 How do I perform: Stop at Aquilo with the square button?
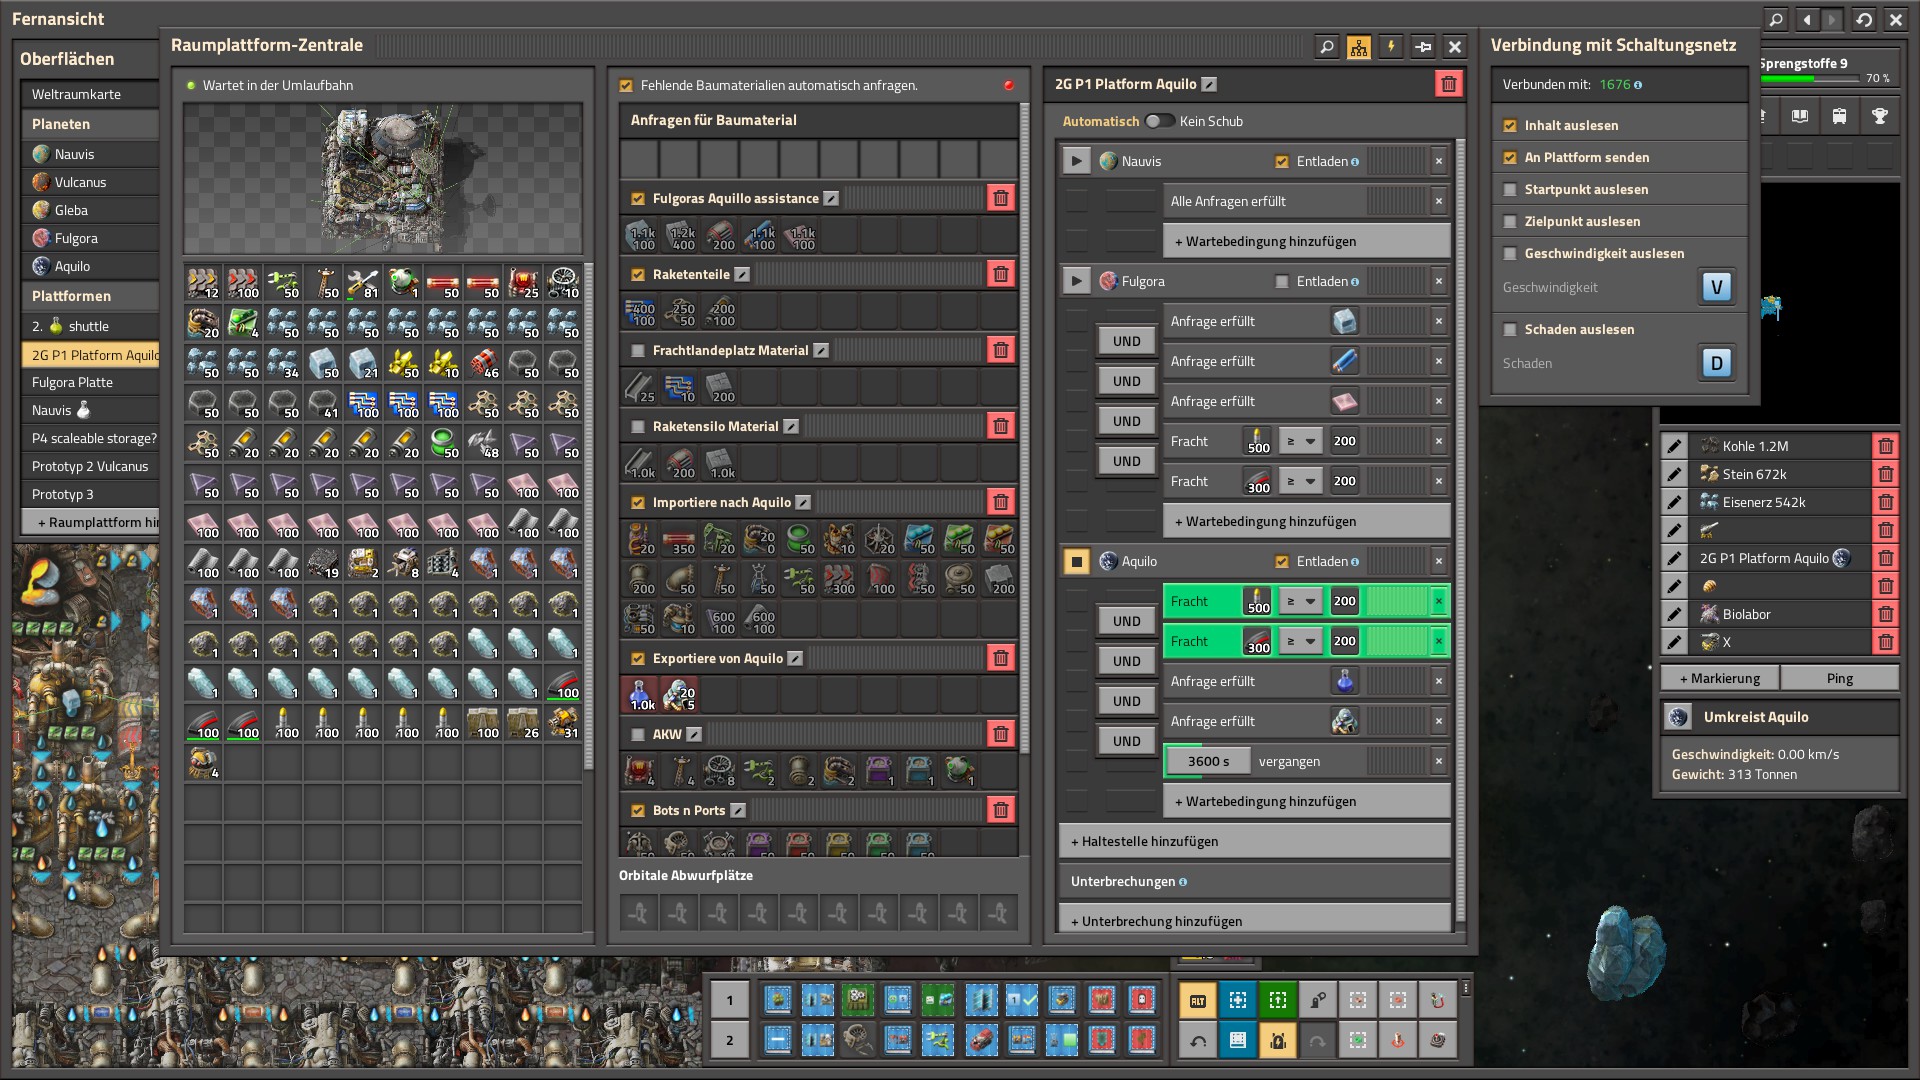click(x=1076, y=561)
